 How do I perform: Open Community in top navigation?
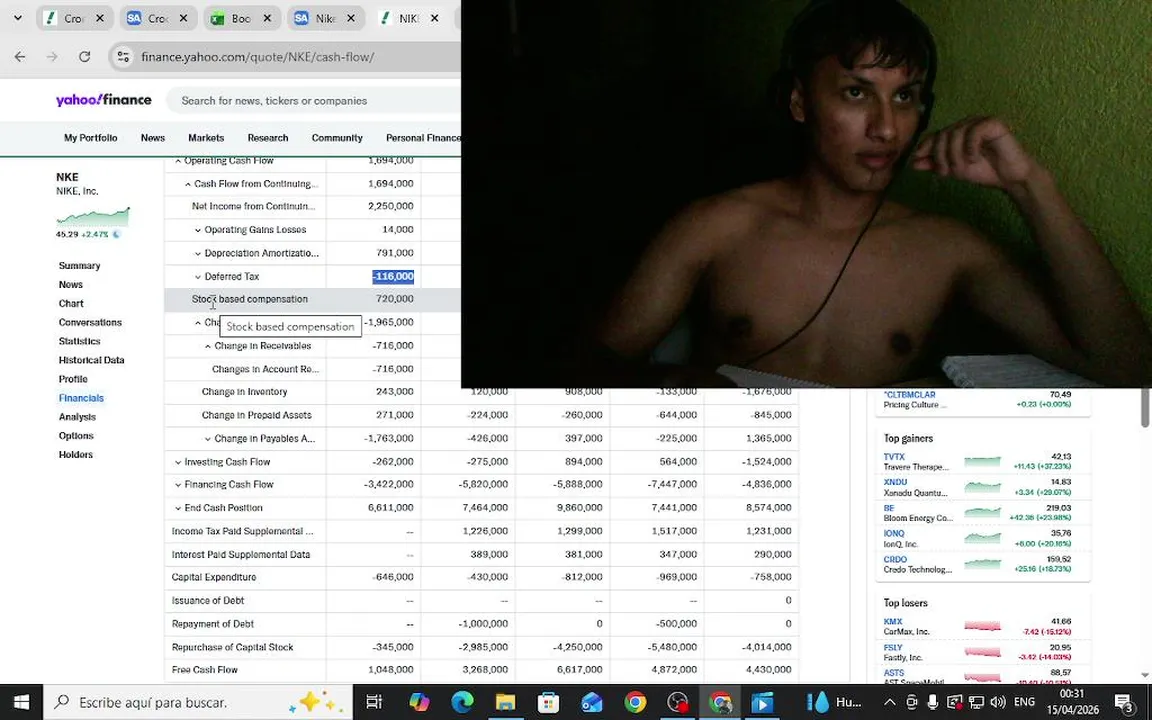(x=337, y=137)
